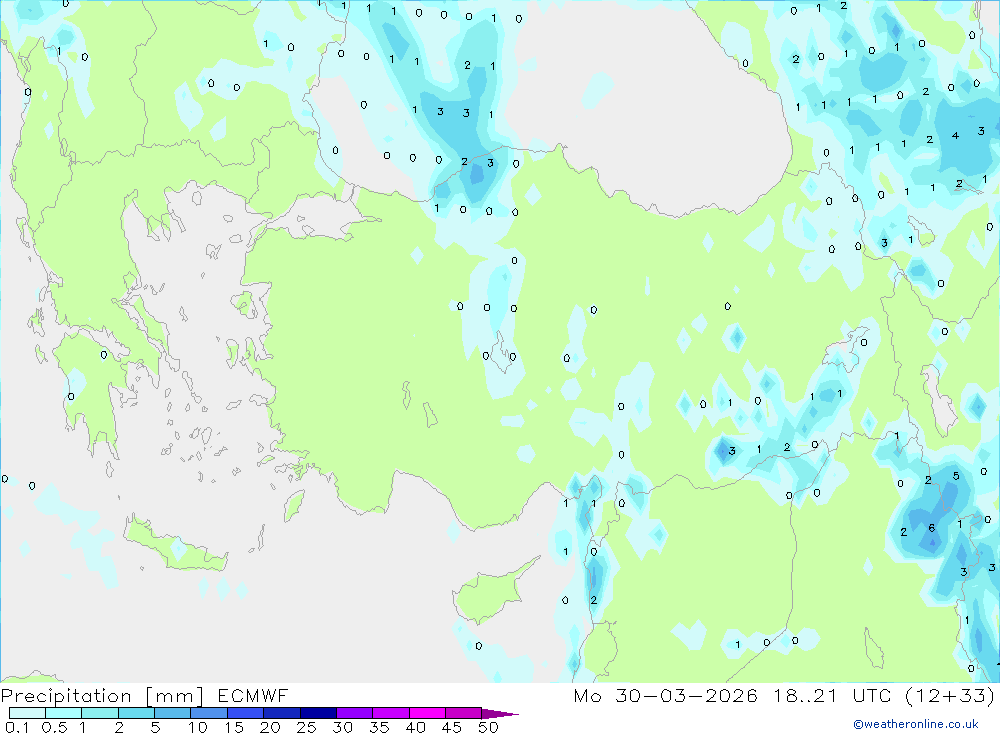Click the '[mm]' unit label
Screen dimensions: 1000x733
174,696
